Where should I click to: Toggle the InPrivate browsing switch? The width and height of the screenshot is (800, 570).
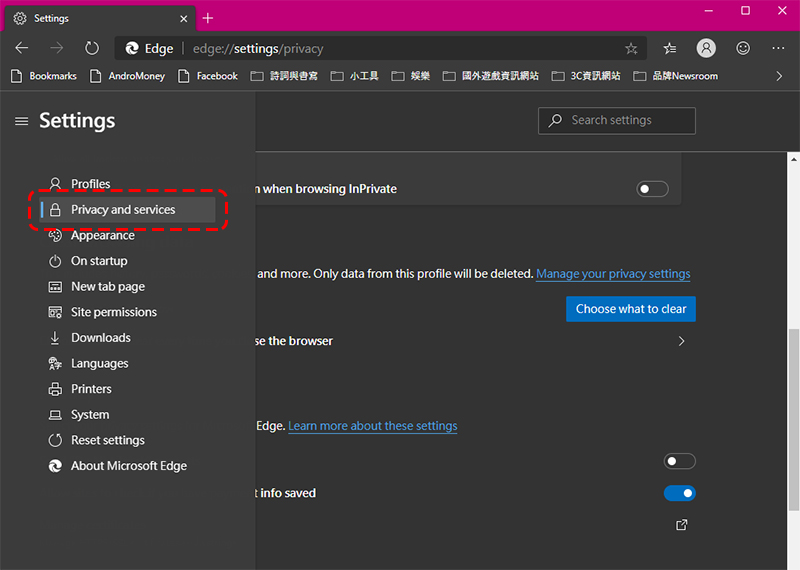coord(653,189)
